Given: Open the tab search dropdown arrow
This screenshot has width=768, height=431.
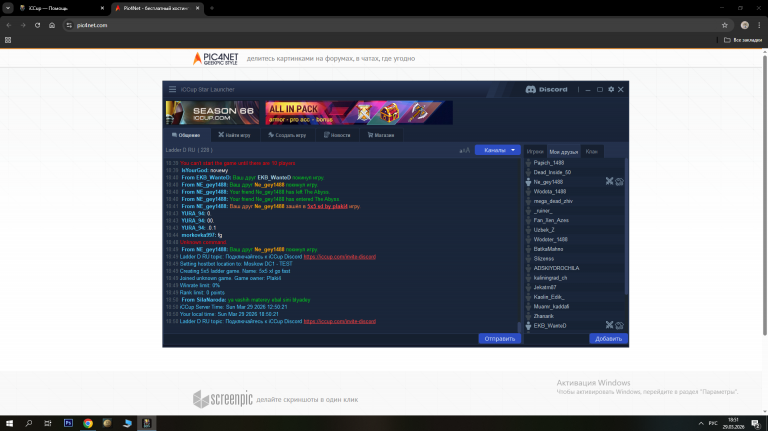Looking at the screenshot, I should point(8,8).
